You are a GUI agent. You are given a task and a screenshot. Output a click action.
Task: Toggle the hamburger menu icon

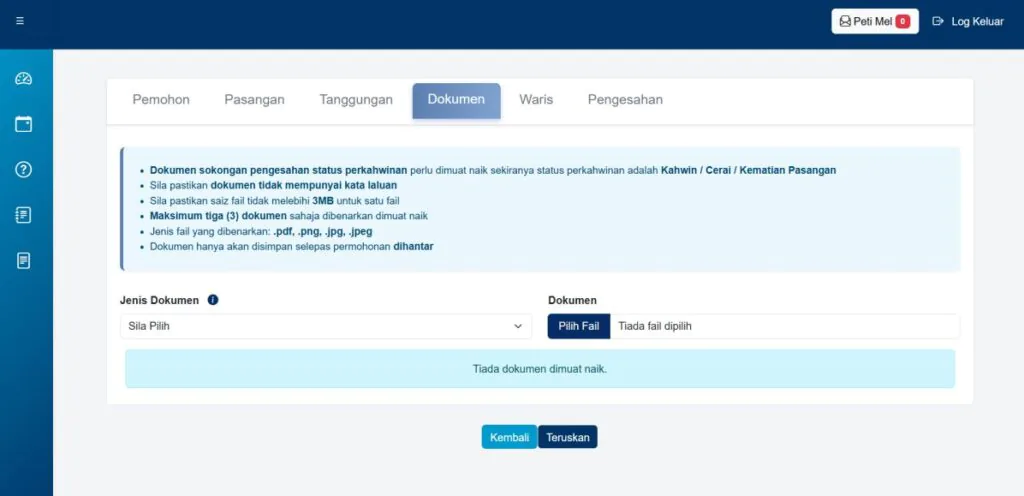(x=20, y=21)
